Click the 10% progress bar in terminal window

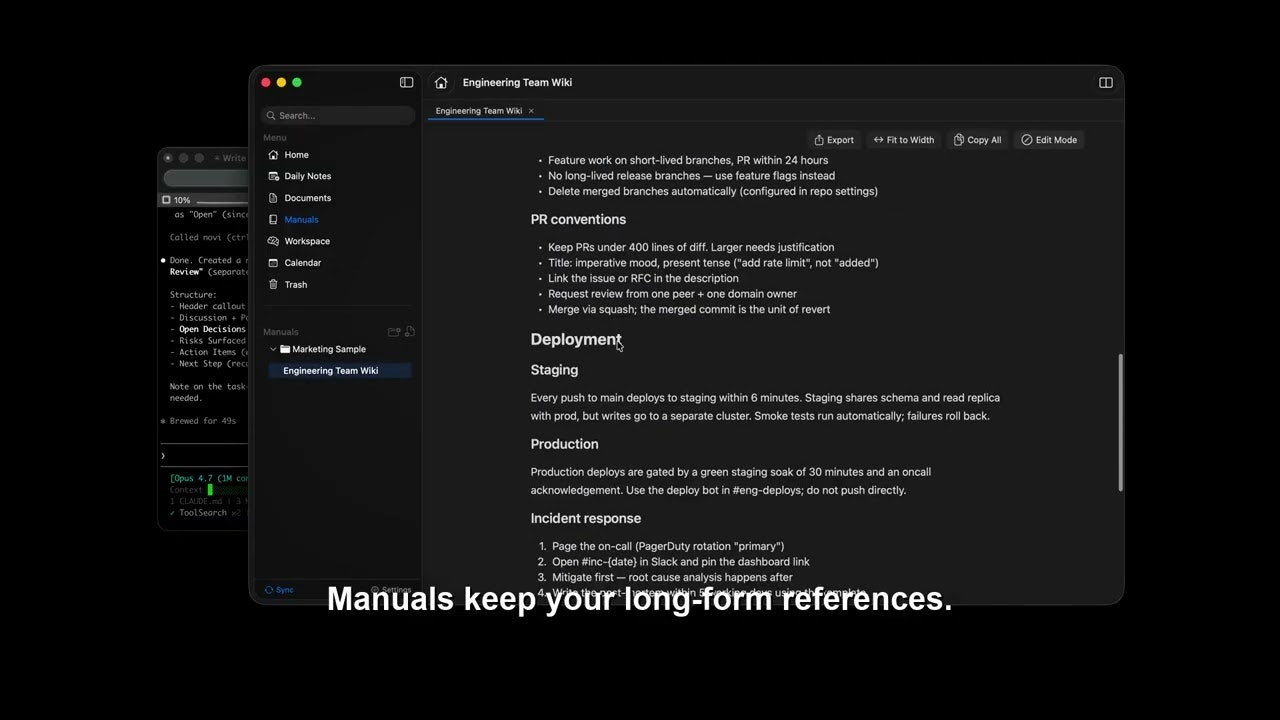pos(221,200)
